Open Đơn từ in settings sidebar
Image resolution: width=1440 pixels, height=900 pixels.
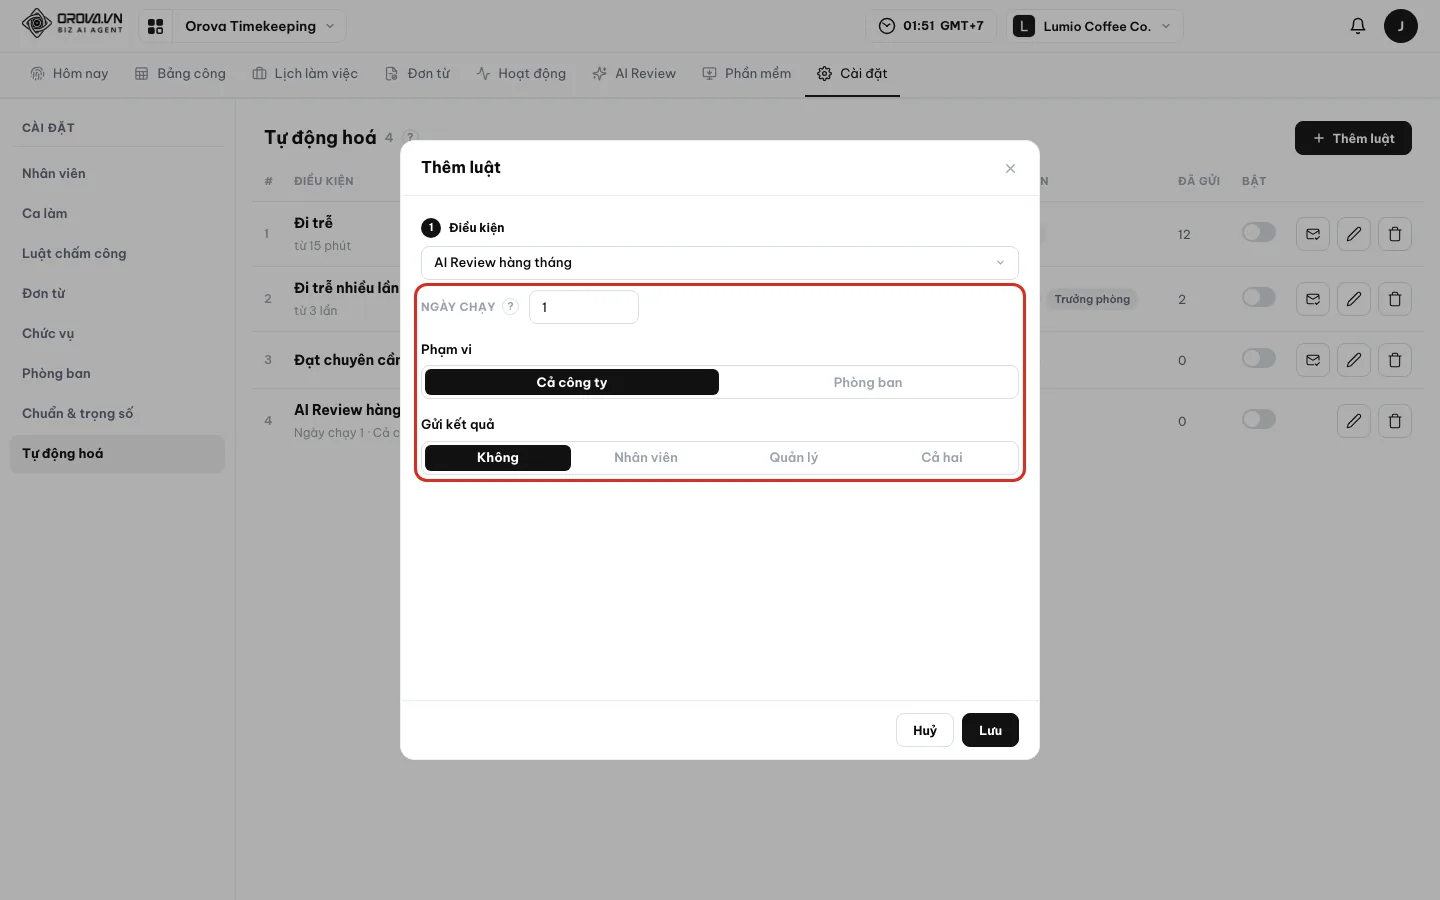[x=117, y=294]
